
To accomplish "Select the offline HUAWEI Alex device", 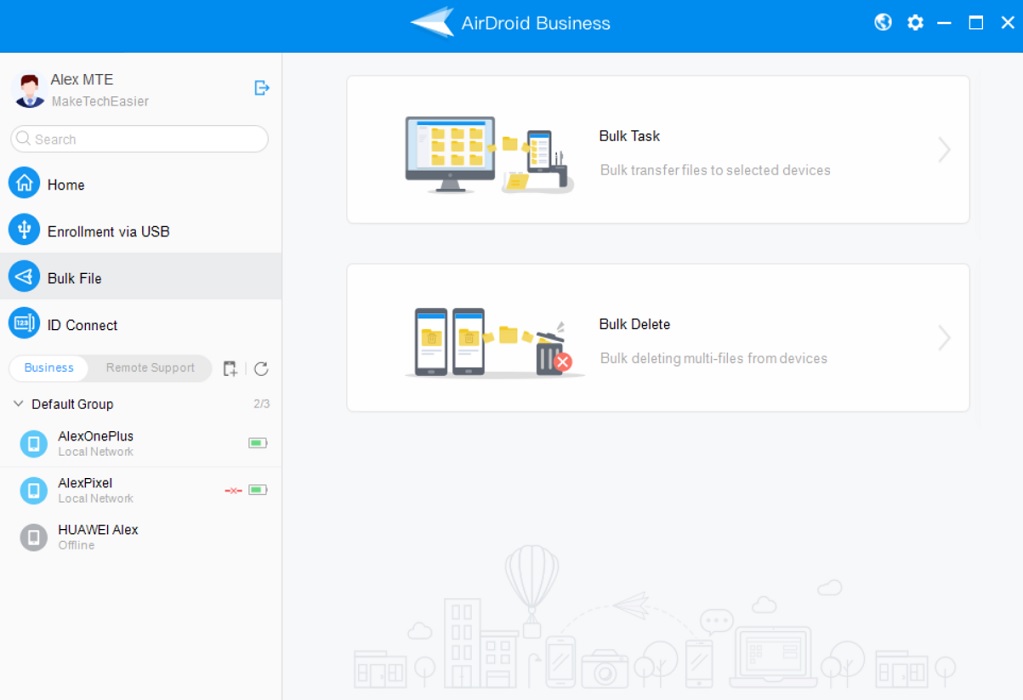I will [x=97, y=536].
